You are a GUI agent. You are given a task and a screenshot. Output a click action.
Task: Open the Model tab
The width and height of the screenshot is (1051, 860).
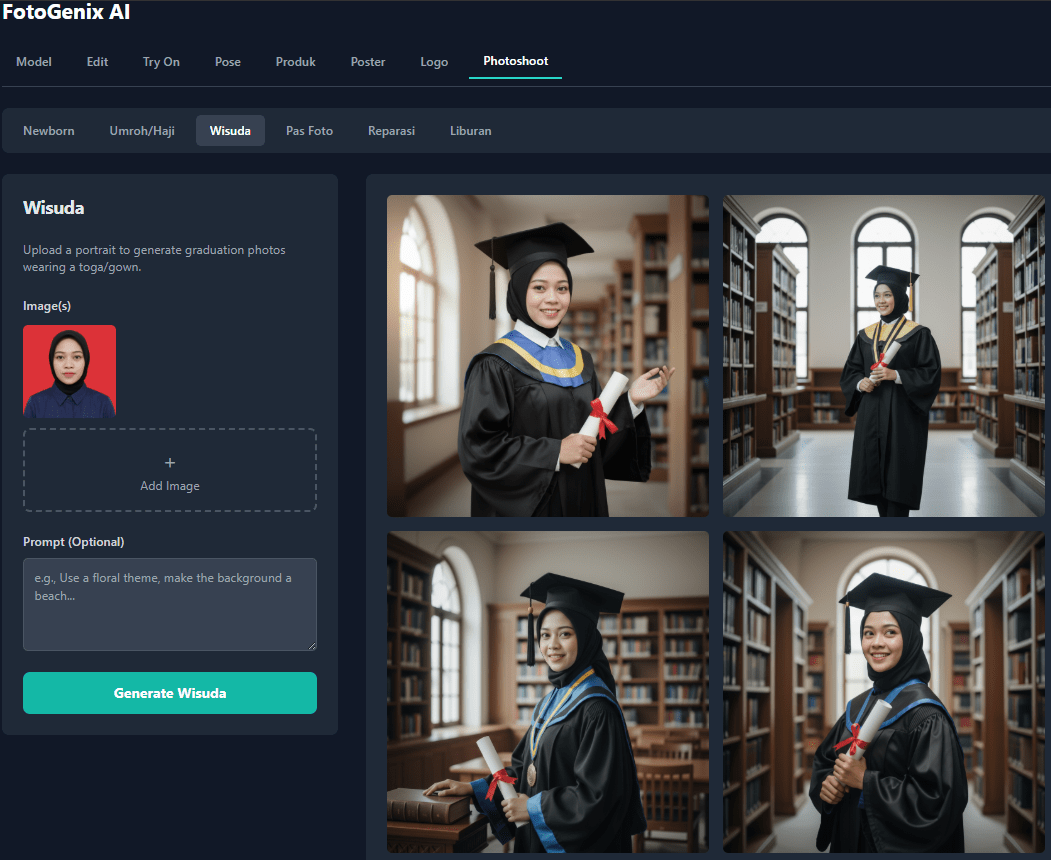[x=34, y=62]
